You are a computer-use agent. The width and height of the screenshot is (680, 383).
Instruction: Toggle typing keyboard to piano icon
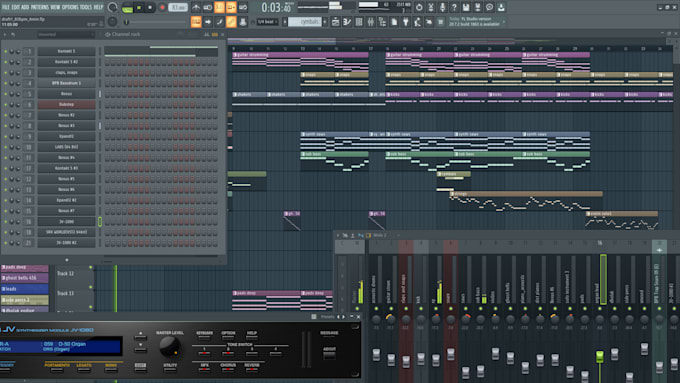click(196, 22)
